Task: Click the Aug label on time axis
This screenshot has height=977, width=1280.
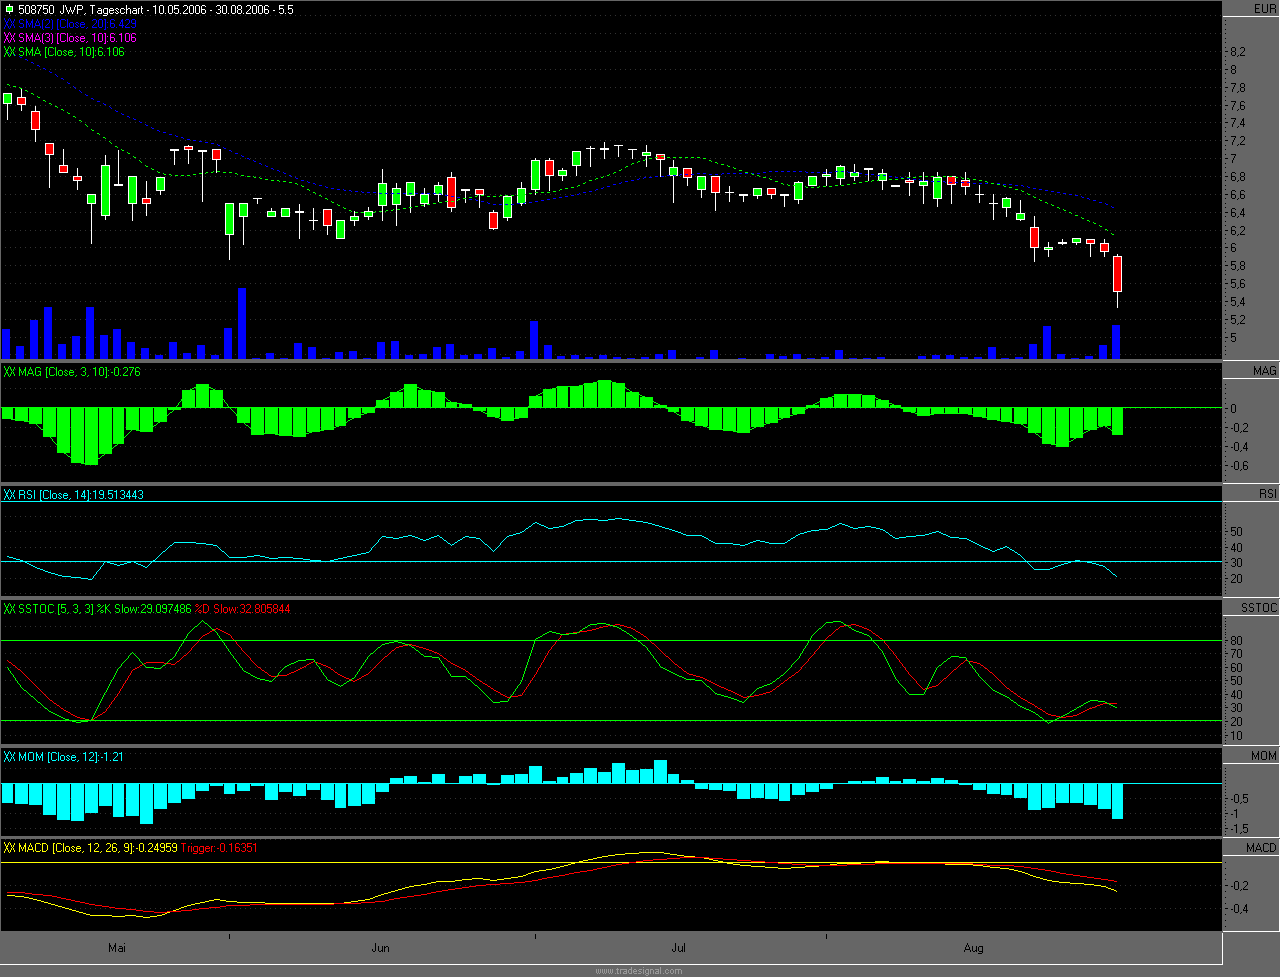Action: pos(972,947)
